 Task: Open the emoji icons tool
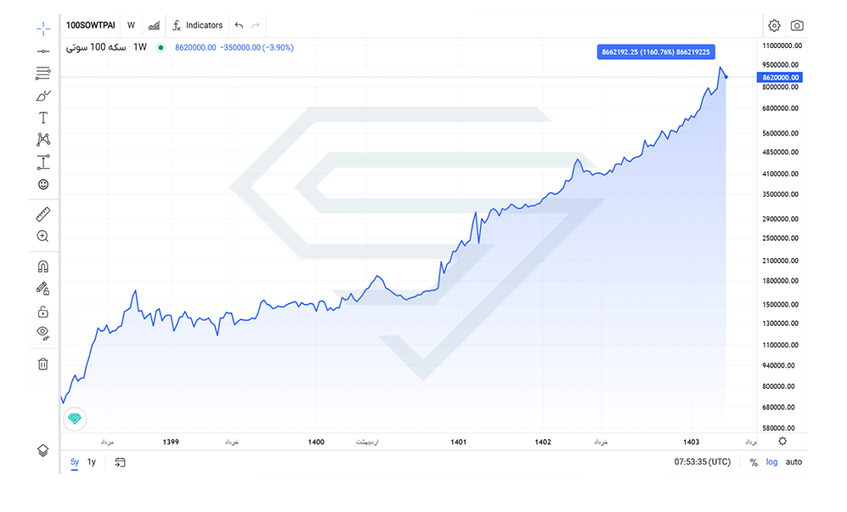tap(43, 184)
